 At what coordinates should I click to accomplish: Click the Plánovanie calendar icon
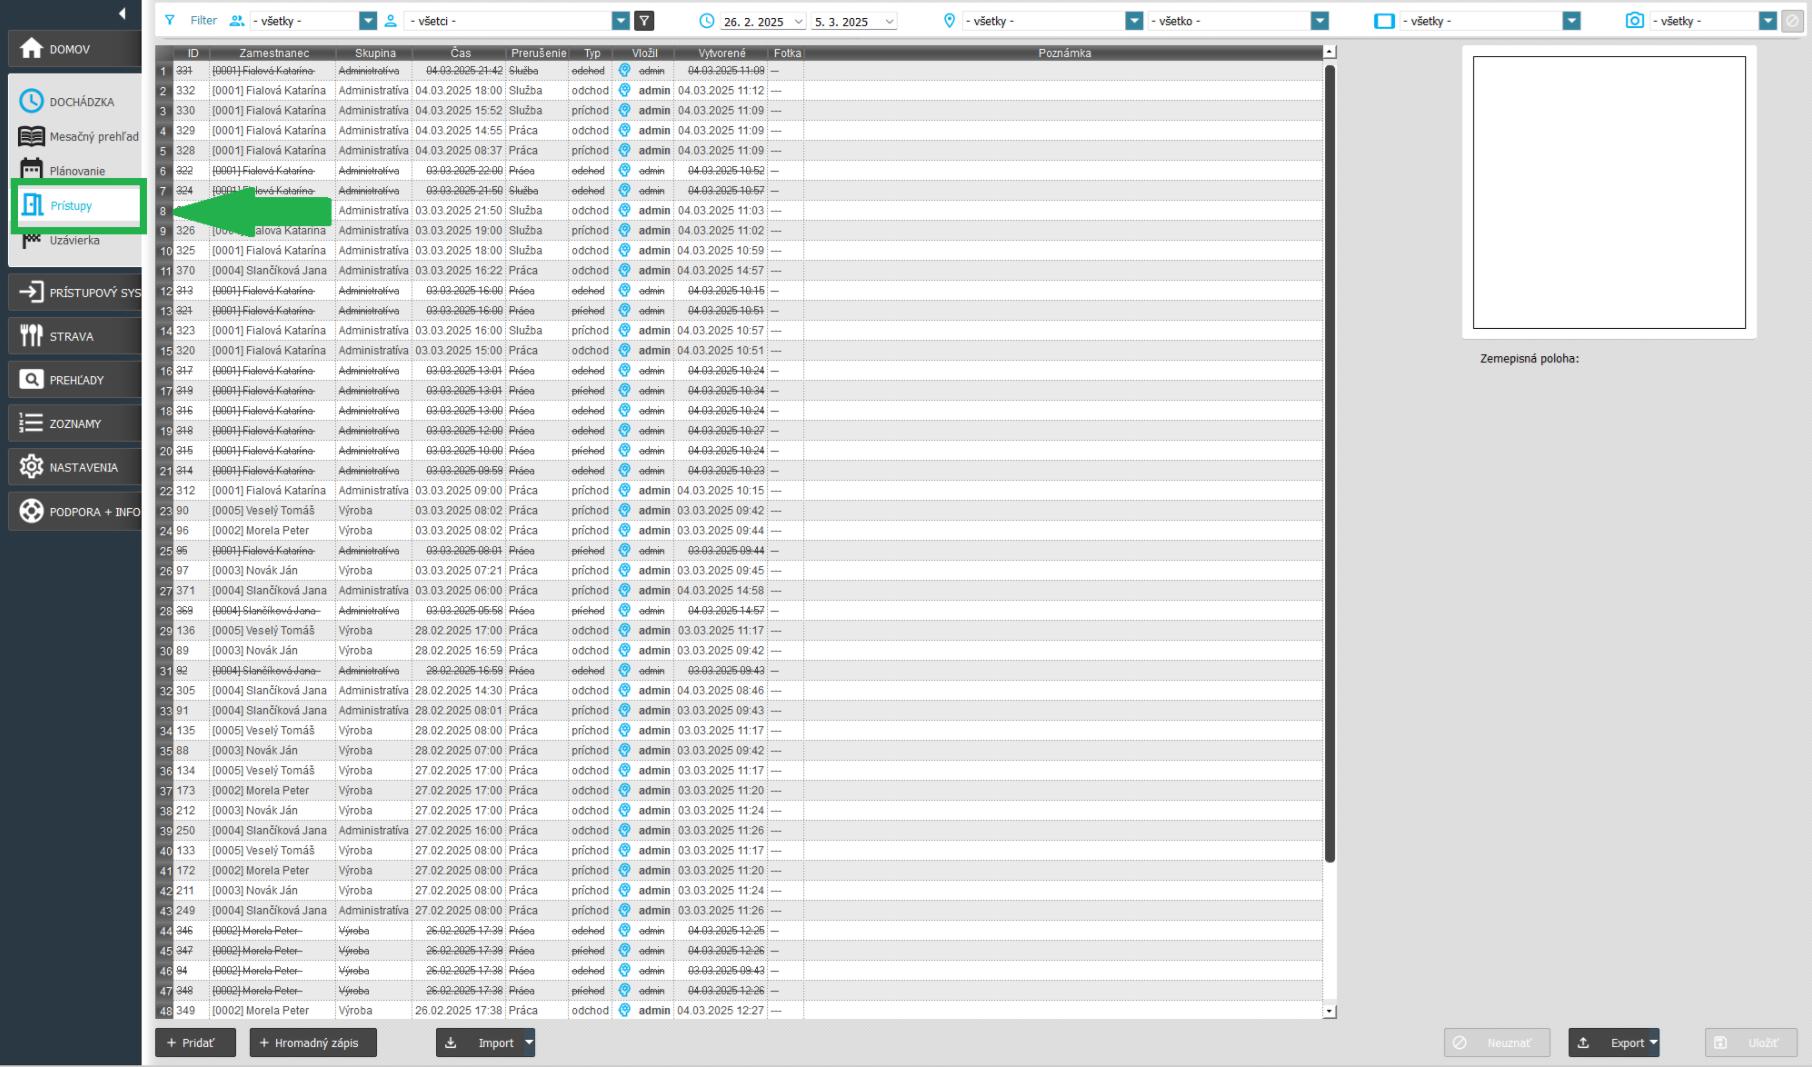(x=32, y=170)
